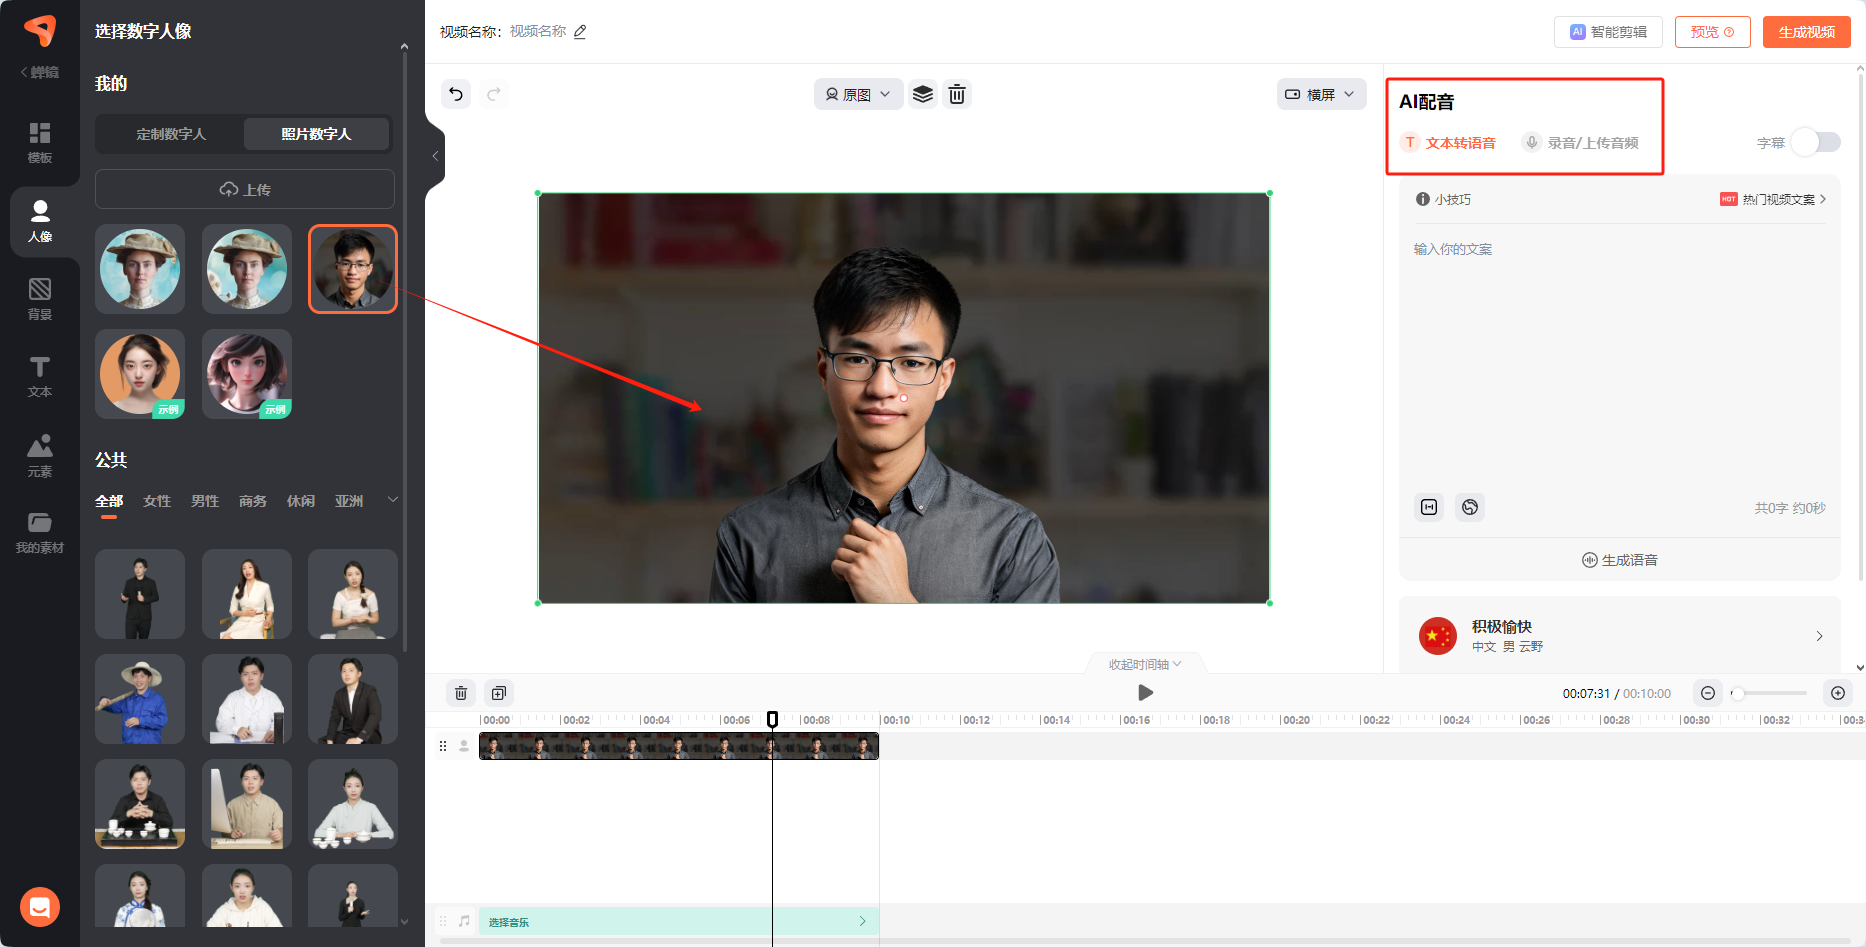Image resolution: width=1866 pixels, height=947 pixels.
Task: Switch to 定制数字人 tab
Action: point(171,134)
